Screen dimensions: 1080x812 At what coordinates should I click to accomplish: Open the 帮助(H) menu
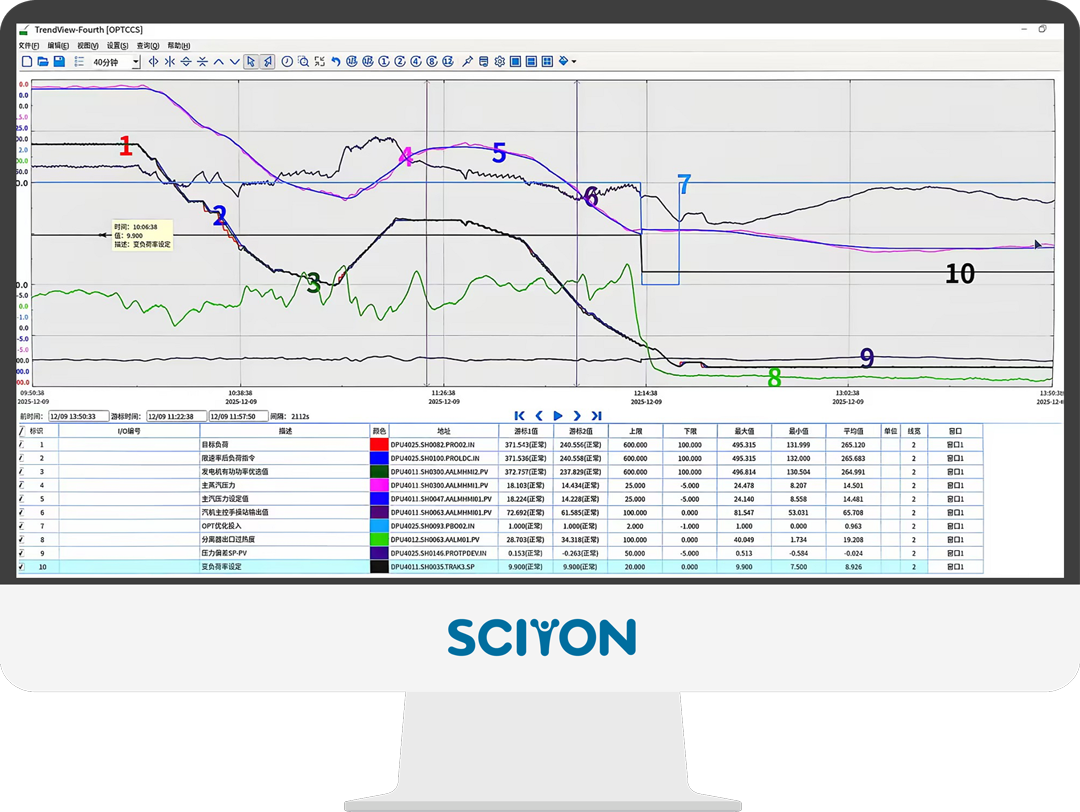(x=178, y=45)
